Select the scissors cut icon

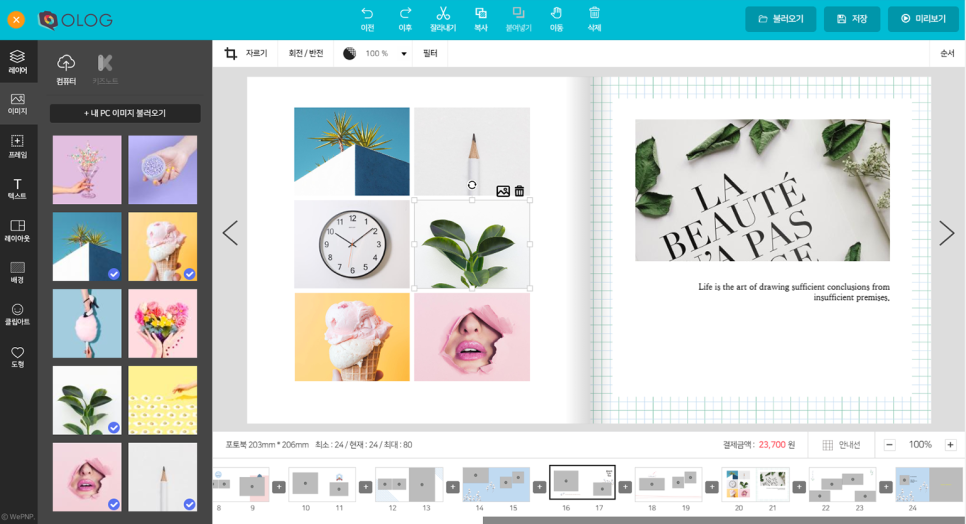(x=443, y=13)
